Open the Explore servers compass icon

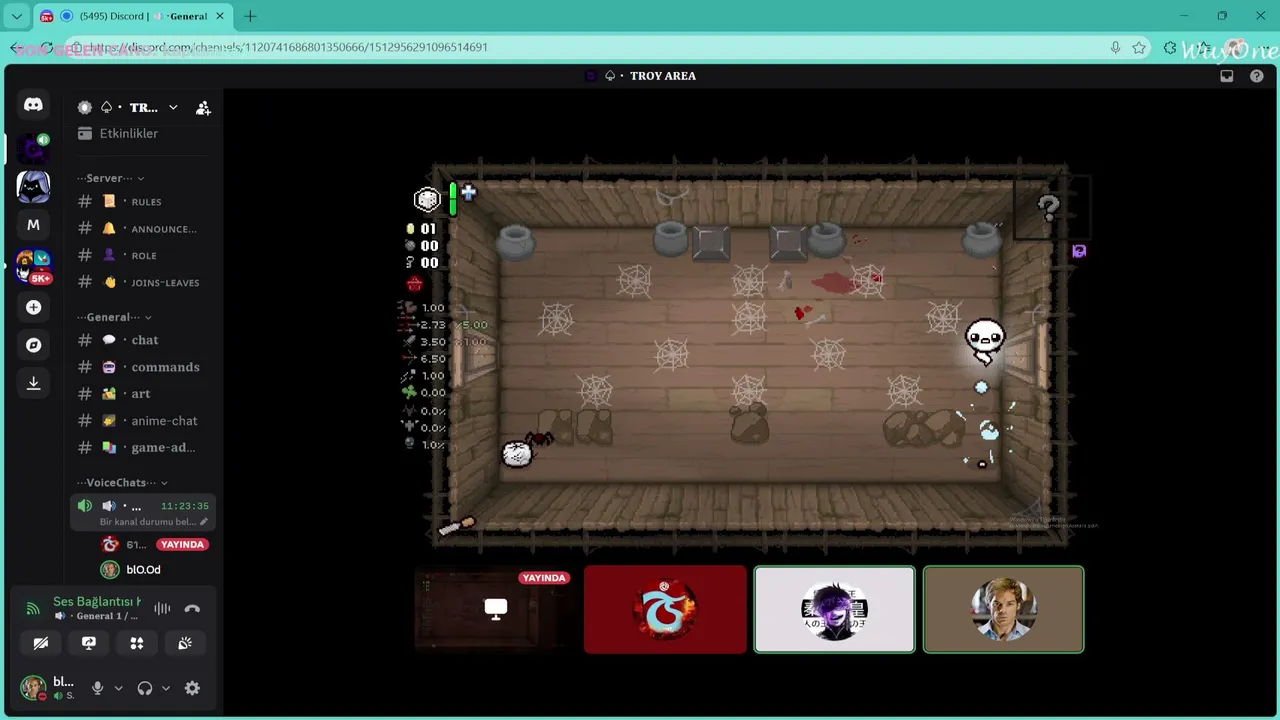pos(33,345)
